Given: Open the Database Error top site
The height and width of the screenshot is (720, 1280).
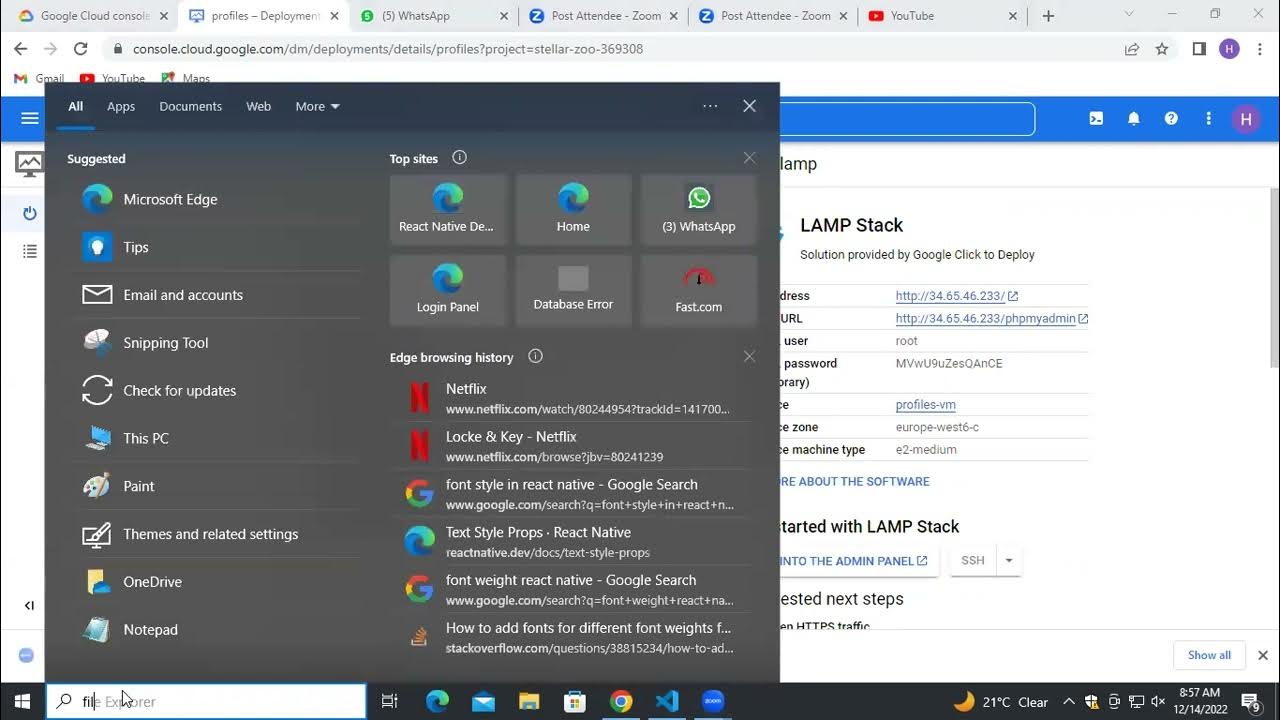Looking at the screenshot, I should click(x=573, y=290).
